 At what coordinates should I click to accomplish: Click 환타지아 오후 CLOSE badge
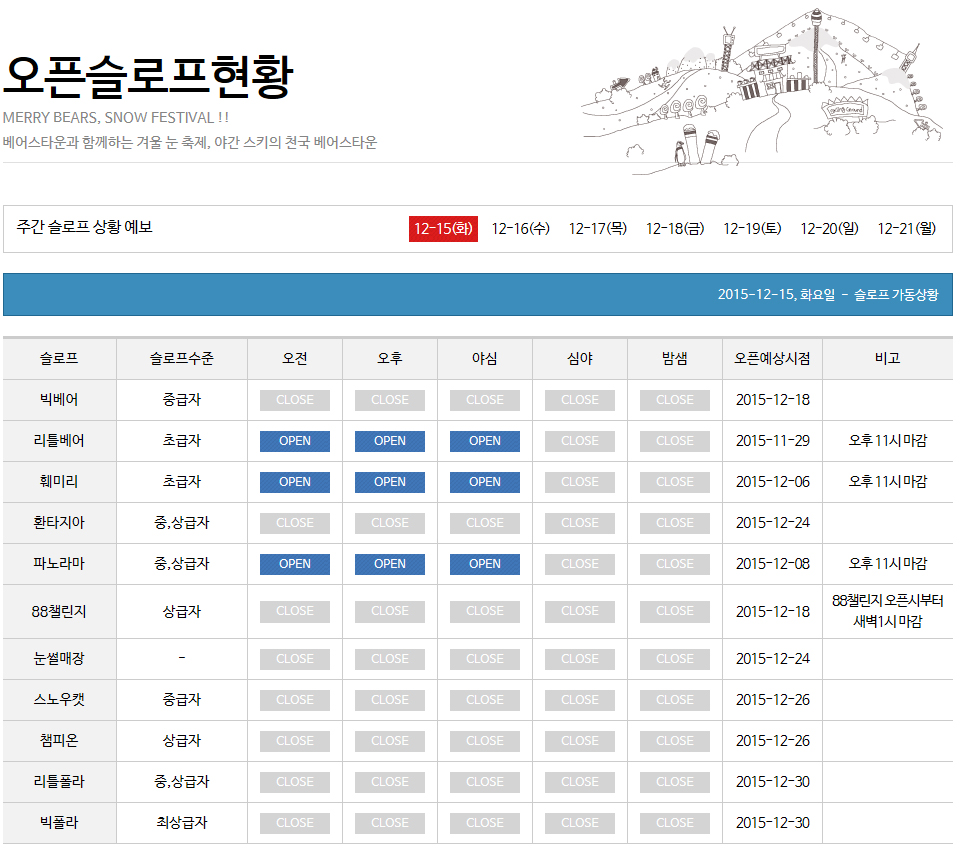click(x=390, y=523)
